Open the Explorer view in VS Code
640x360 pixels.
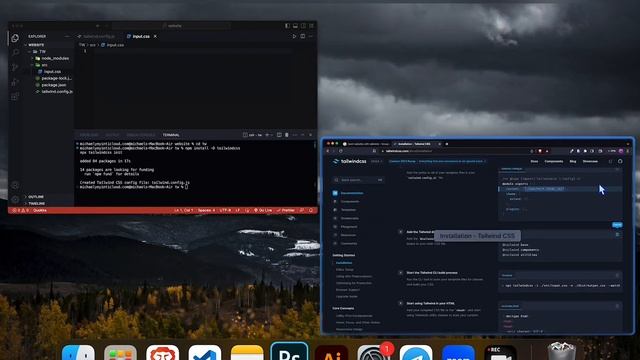tap(15, 38)
